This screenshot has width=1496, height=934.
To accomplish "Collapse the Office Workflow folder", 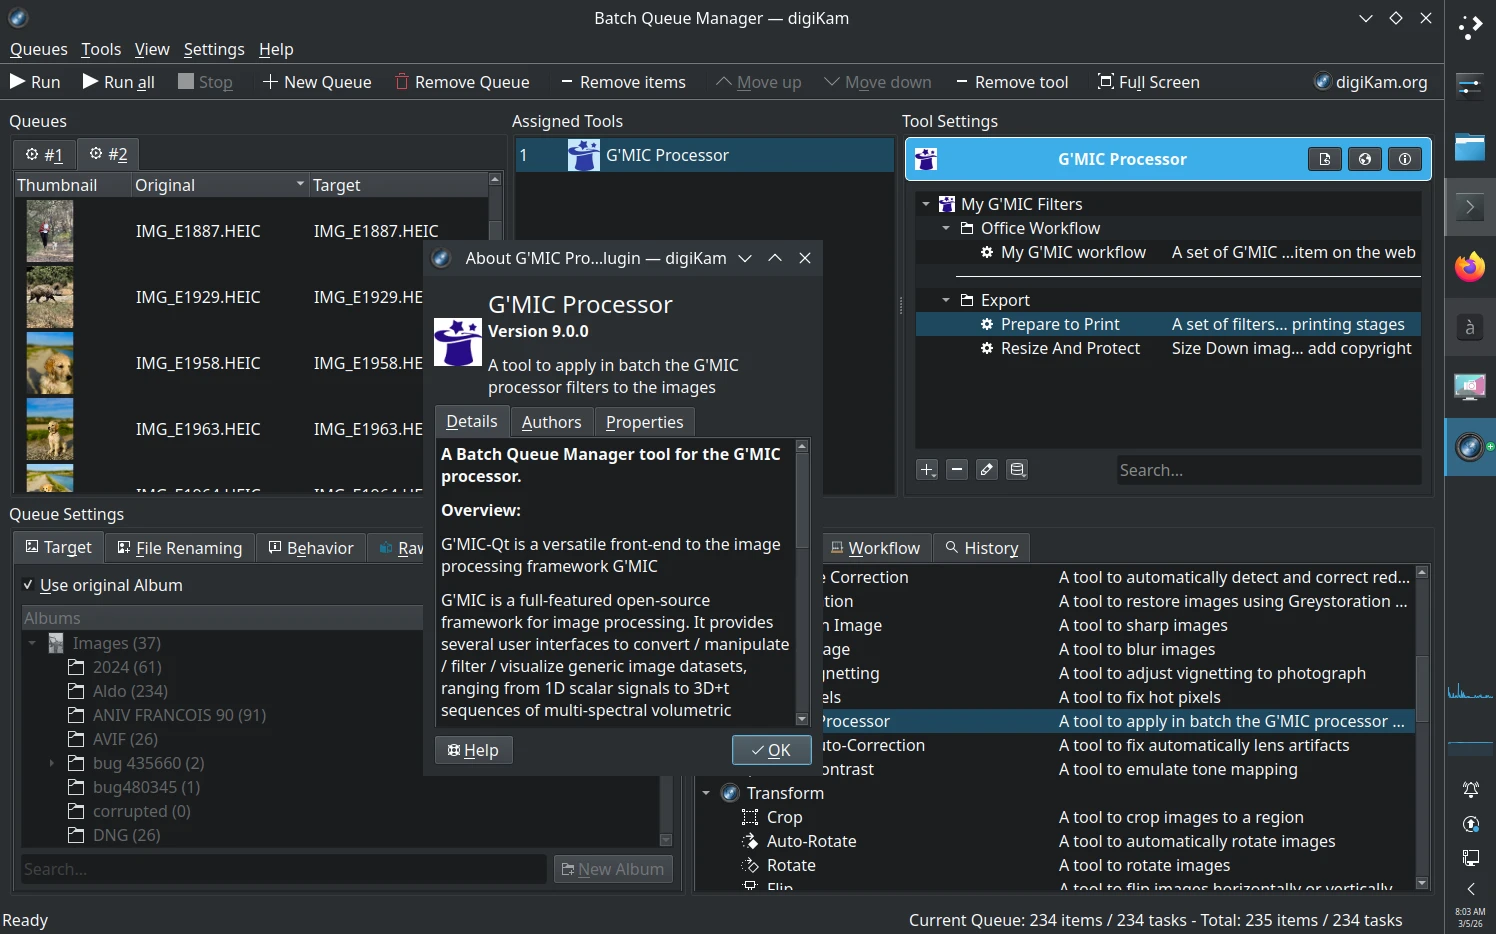I will coord(946,228).
